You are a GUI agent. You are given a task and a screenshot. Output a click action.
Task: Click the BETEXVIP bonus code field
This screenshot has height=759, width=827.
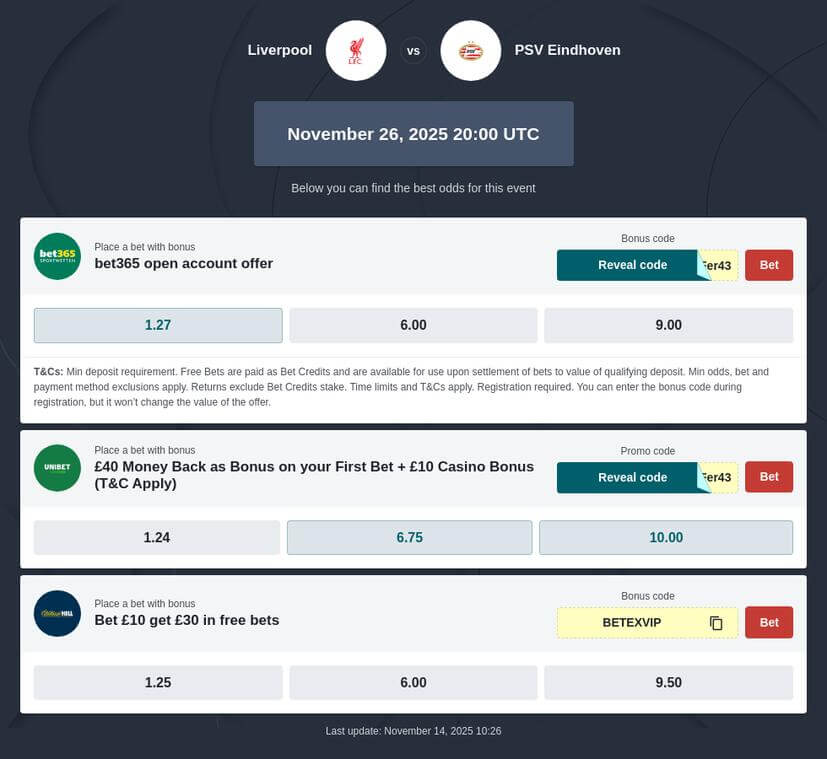click(x=632, y=623)
